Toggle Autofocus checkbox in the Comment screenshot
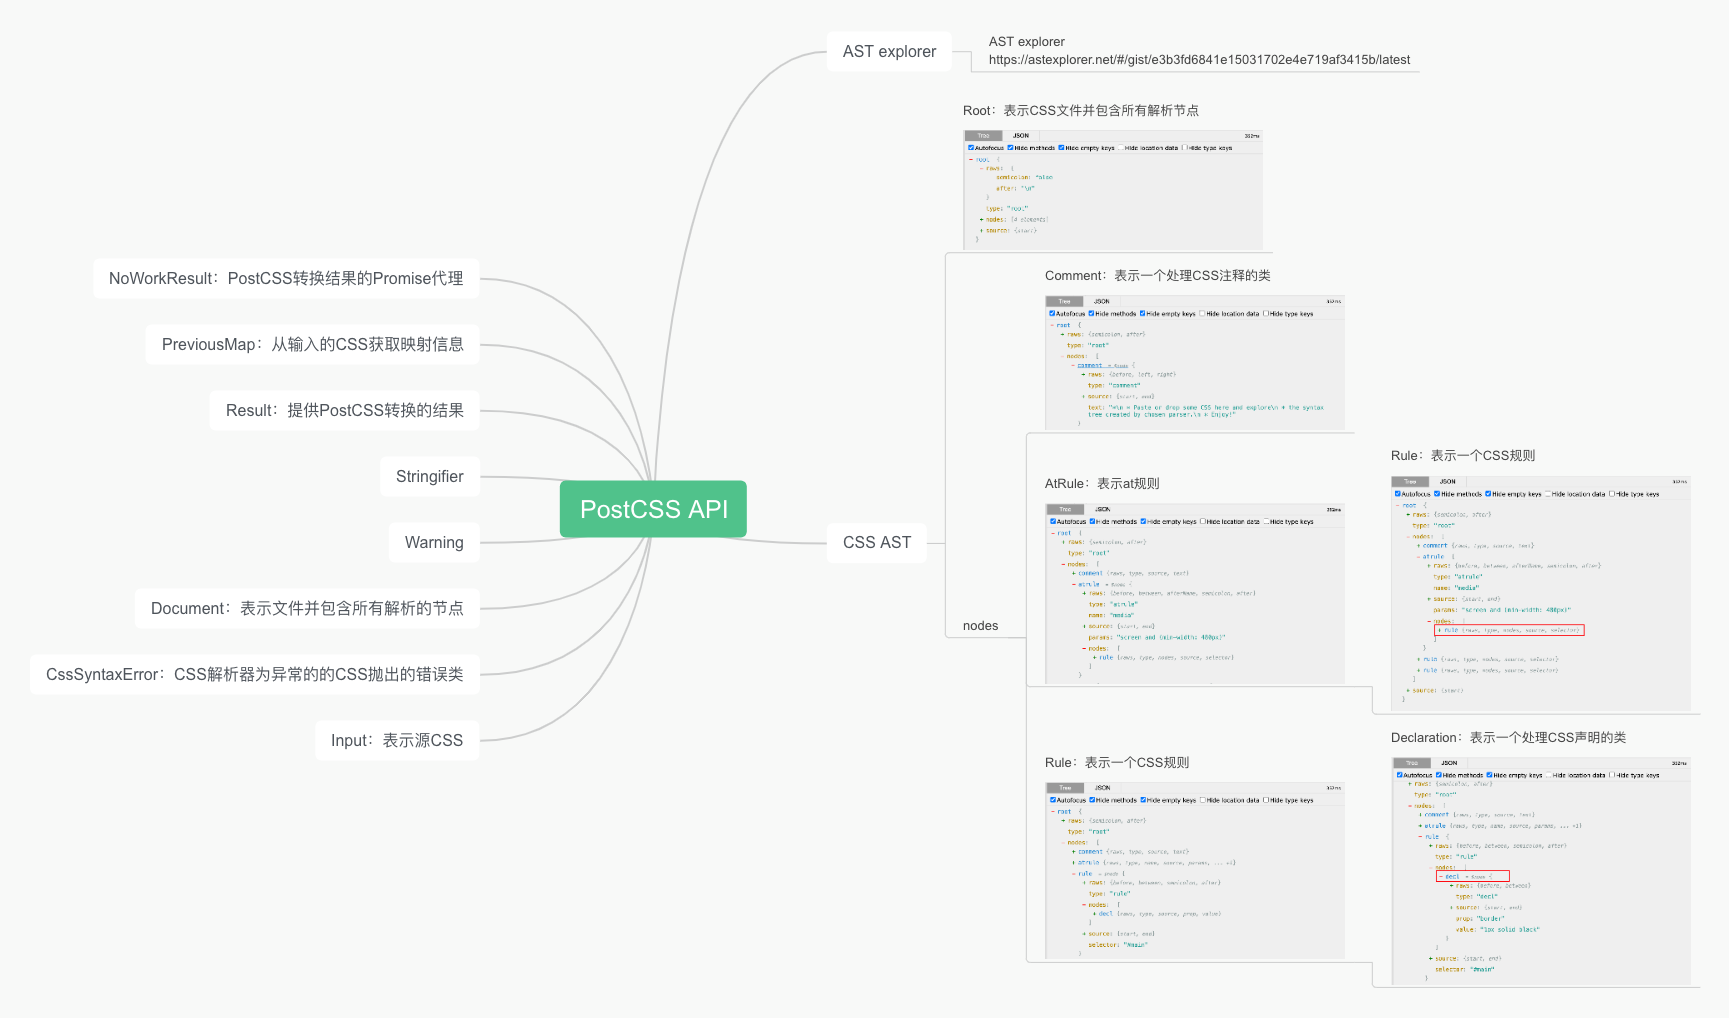 (x=1052, y=314)
